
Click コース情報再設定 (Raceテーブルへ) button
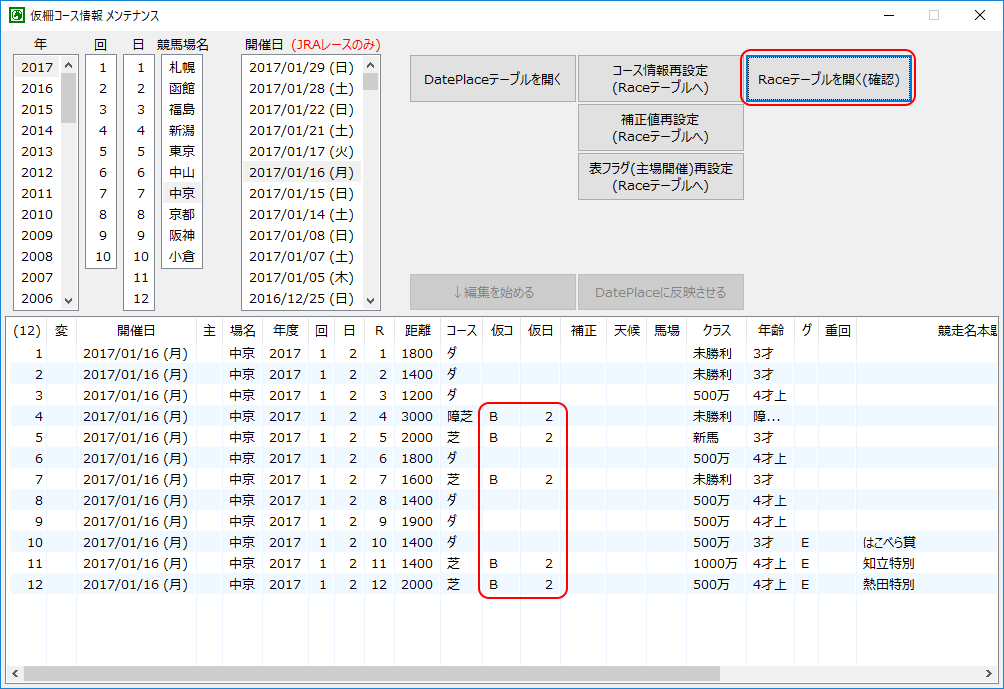click(660, 79)
